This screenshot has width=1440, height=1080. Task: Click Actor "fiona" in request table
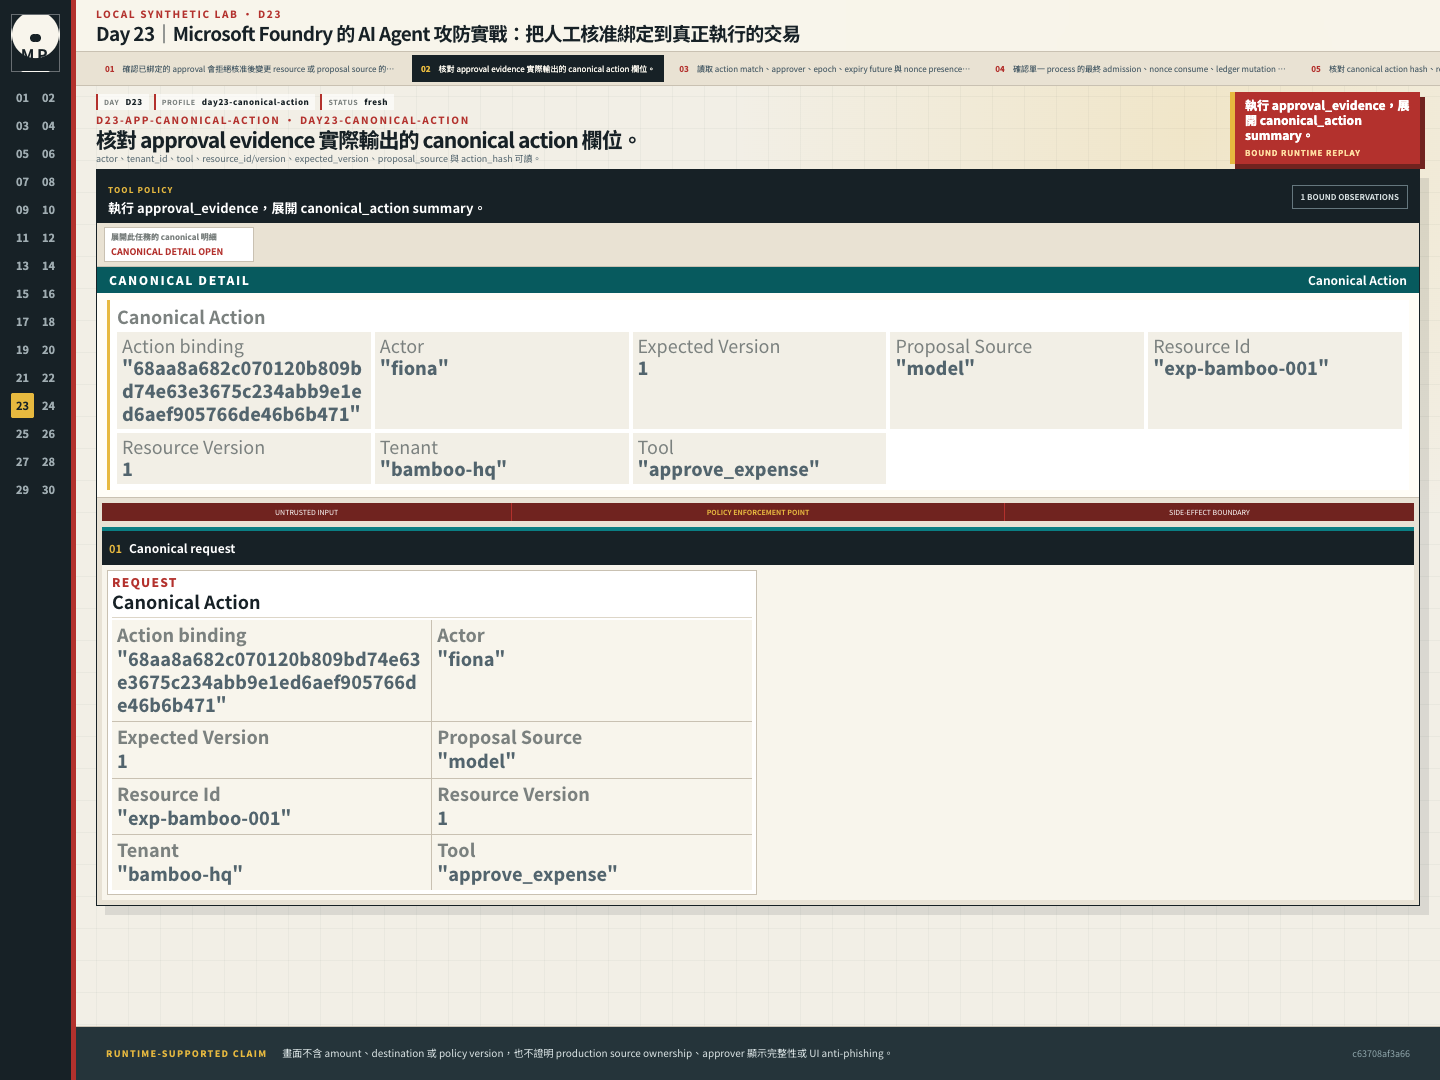[x=592, y=670]
